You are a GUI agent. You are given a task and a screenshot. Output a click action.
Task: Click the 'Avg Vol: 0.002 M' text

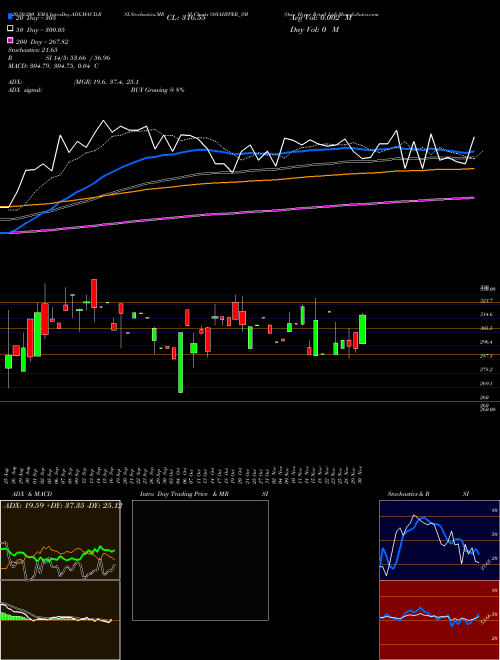(x=321, y=18)
